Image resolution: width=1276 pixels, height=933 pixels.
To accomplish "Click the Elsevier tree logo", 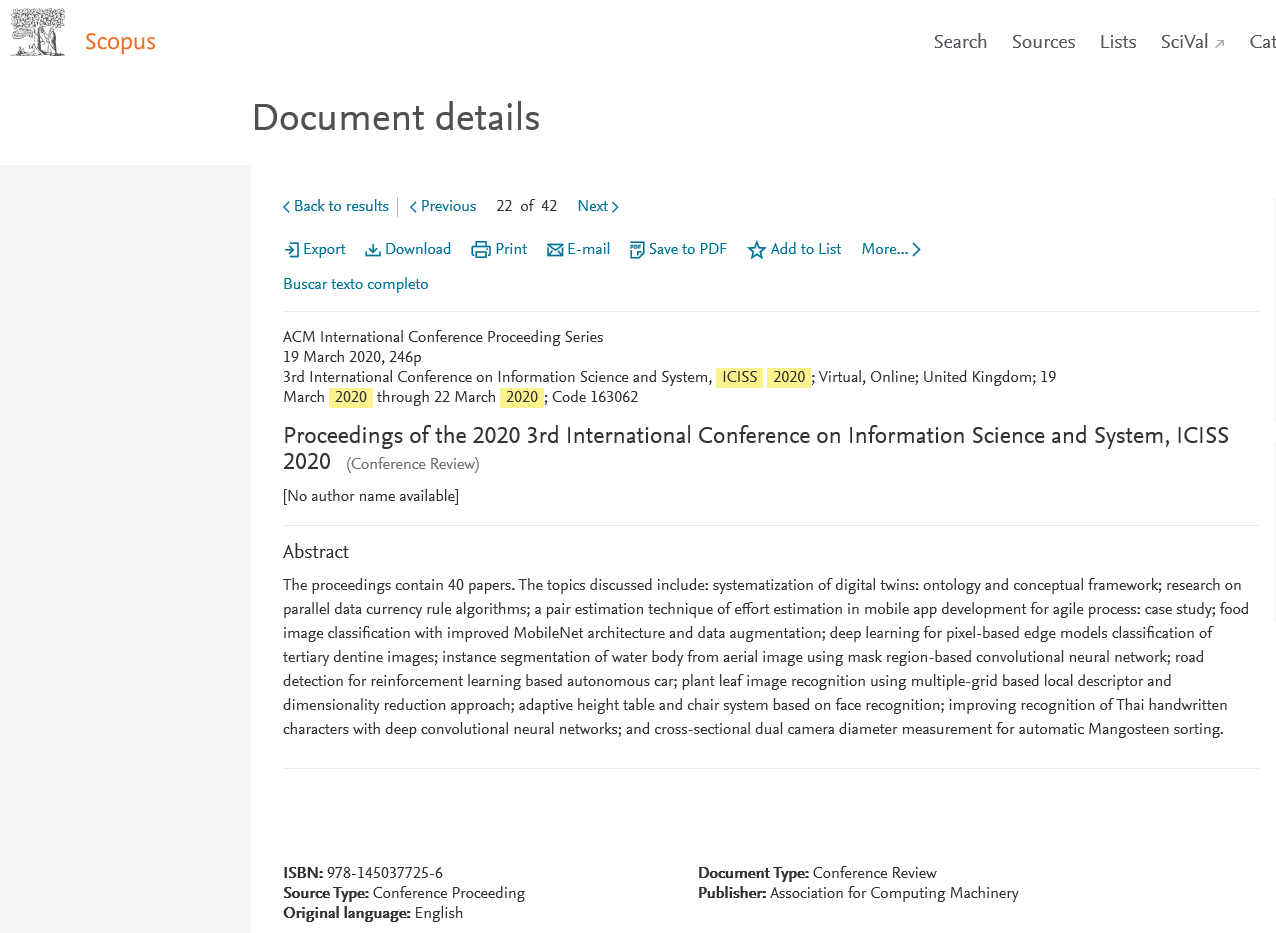I will pyautogui.click(x=38, y=32).
